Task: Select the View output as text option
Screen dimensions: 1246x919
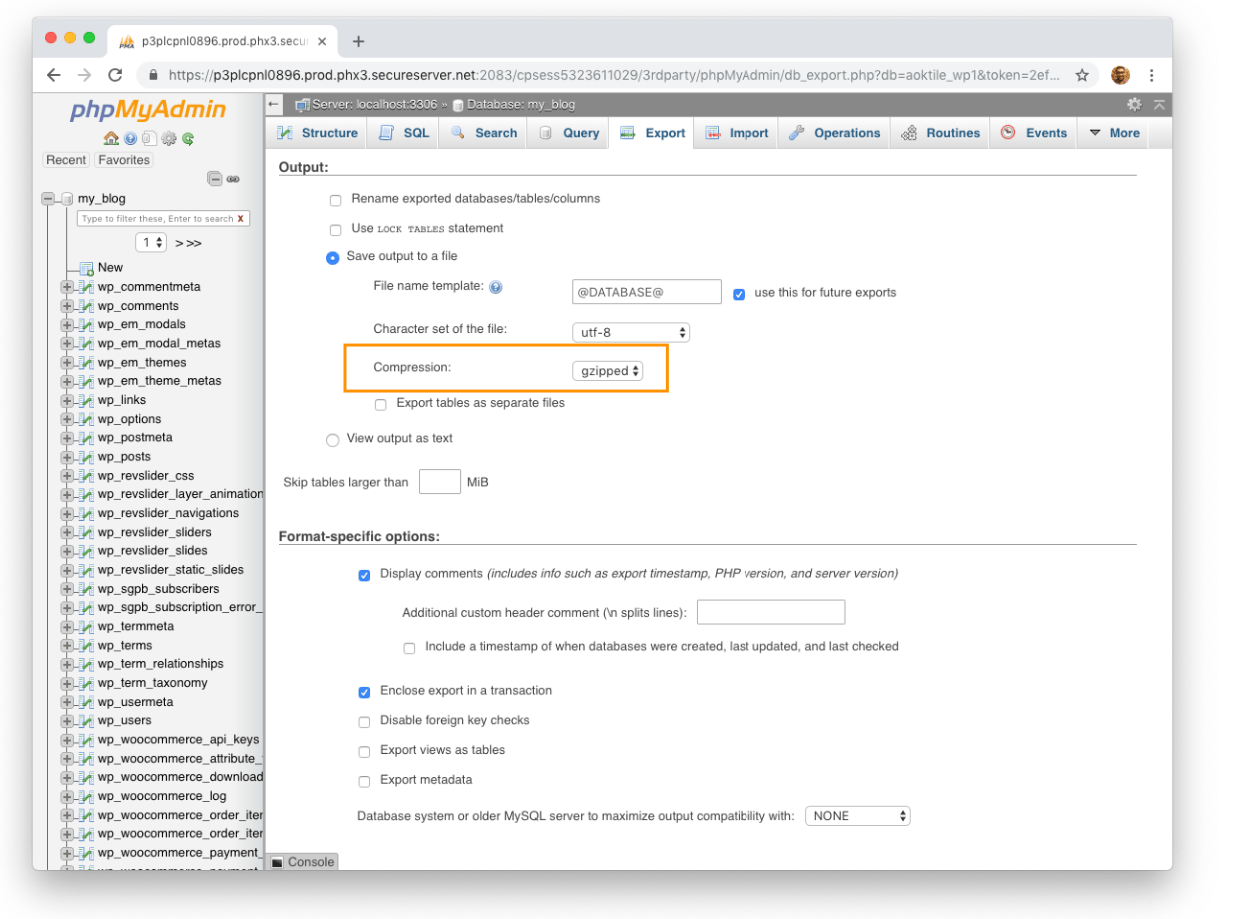Action: (x=332, y=439)
